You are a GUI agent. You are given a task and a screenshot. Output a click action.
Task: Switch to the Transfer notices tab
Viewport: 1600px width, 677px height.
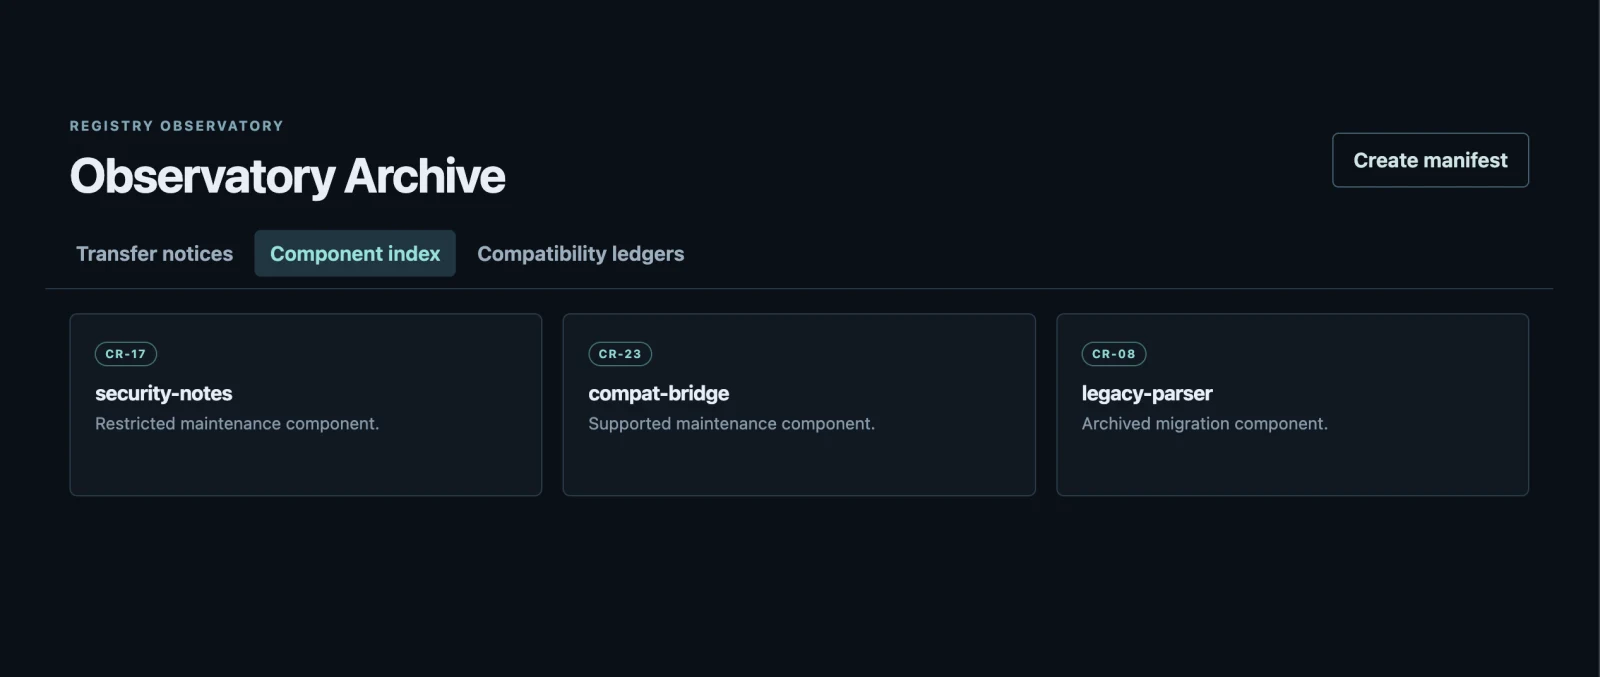155,254
